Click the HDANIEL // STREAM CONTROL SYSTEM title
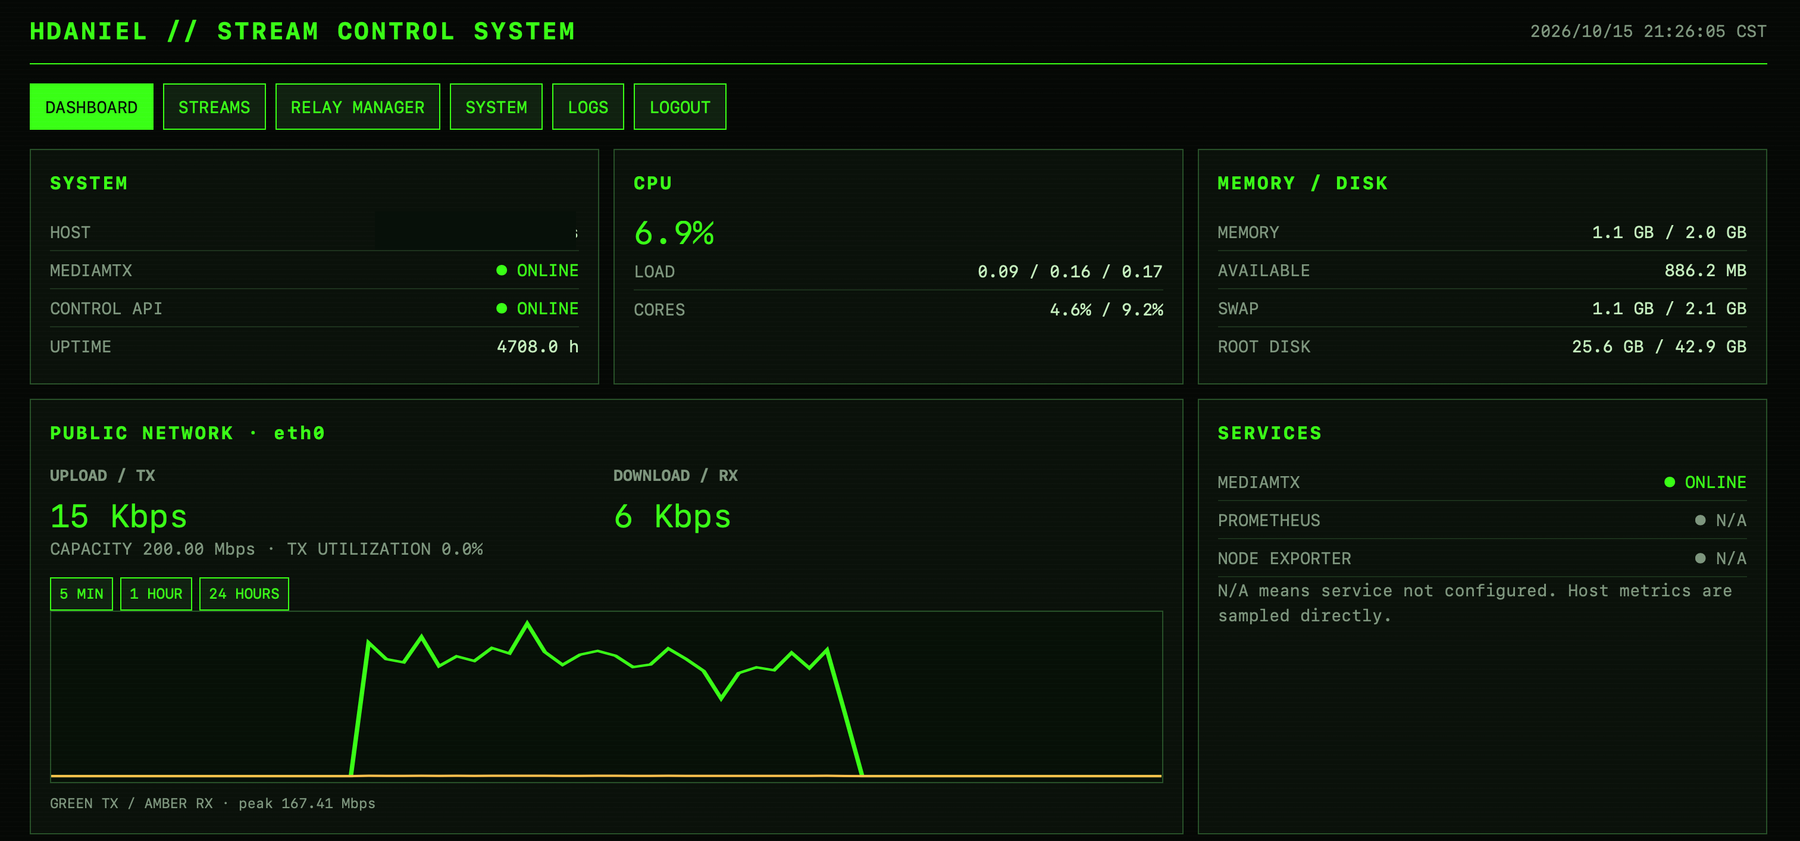This screenshot has height=841, width=1800. tap(302, 32)
